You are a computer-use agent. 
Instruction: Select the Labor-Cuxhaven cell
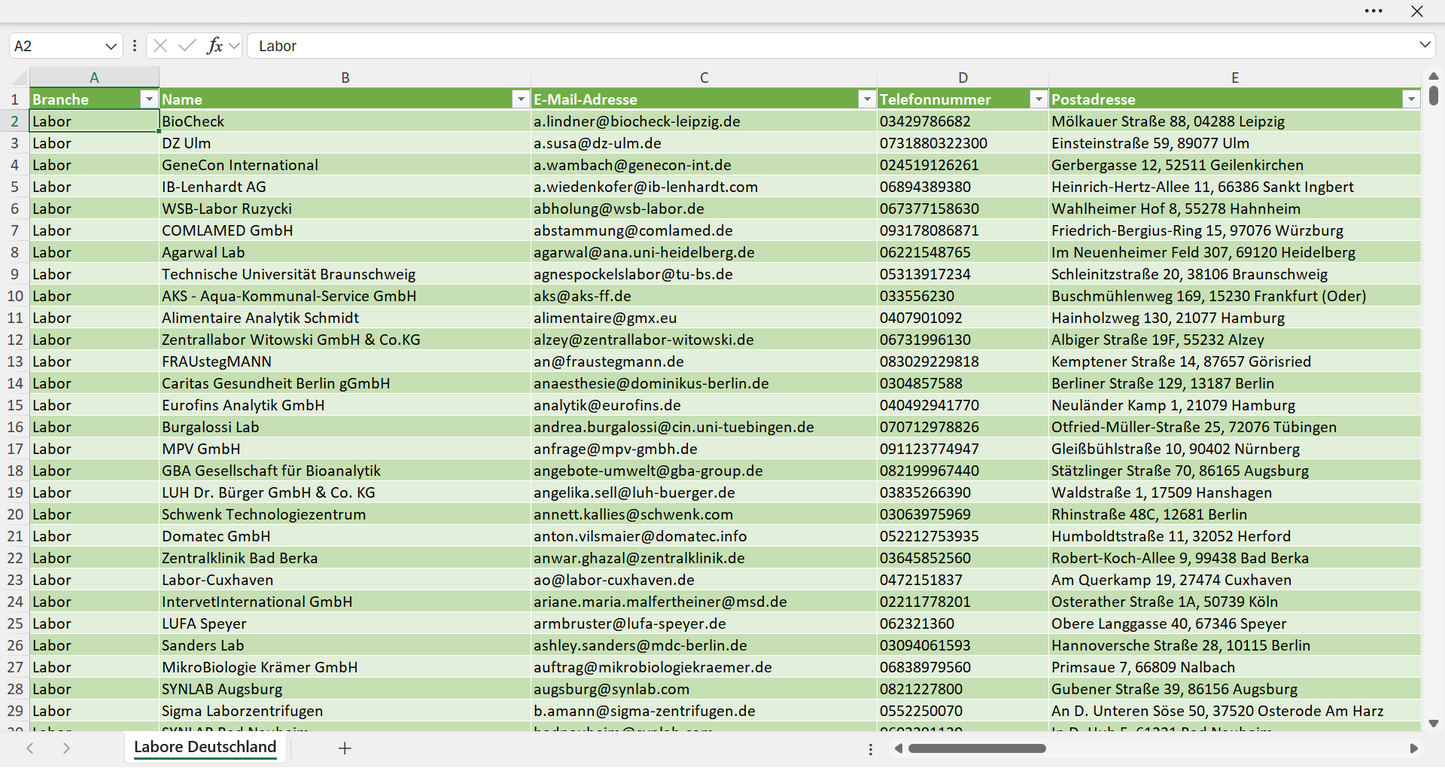(x=345, y=580)
